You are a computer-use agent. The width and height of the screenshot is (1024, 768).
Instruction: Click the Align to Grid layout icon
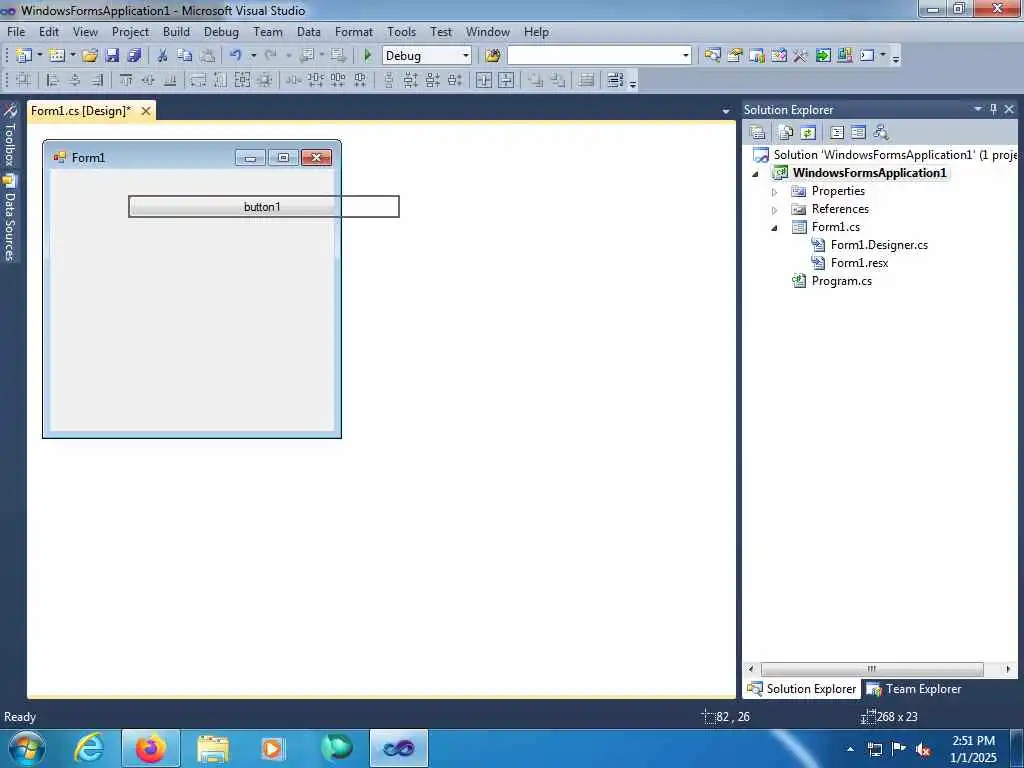(24, 80)
